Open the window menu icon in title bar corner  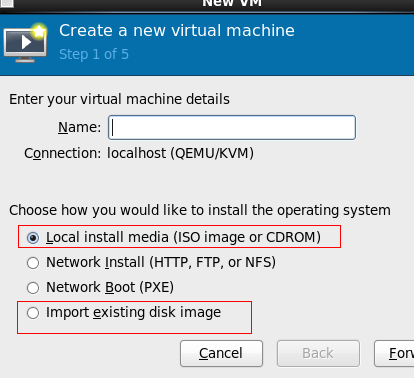tap(7, 3)
